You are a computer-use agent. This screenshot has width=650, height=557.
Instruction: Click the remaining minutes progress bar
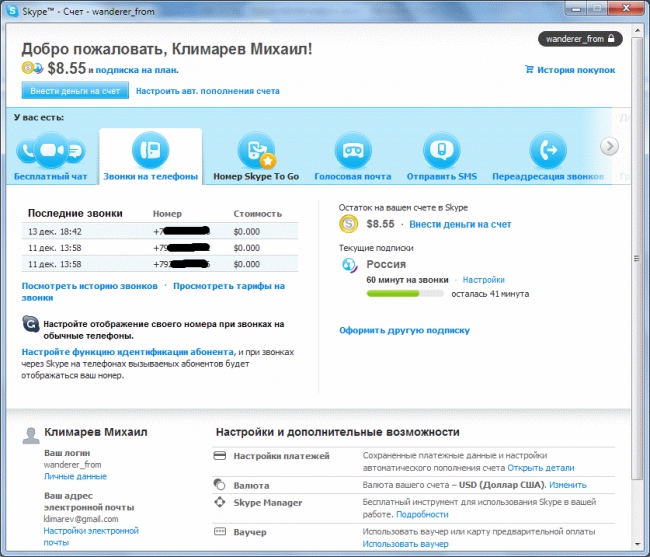point(405,293)
